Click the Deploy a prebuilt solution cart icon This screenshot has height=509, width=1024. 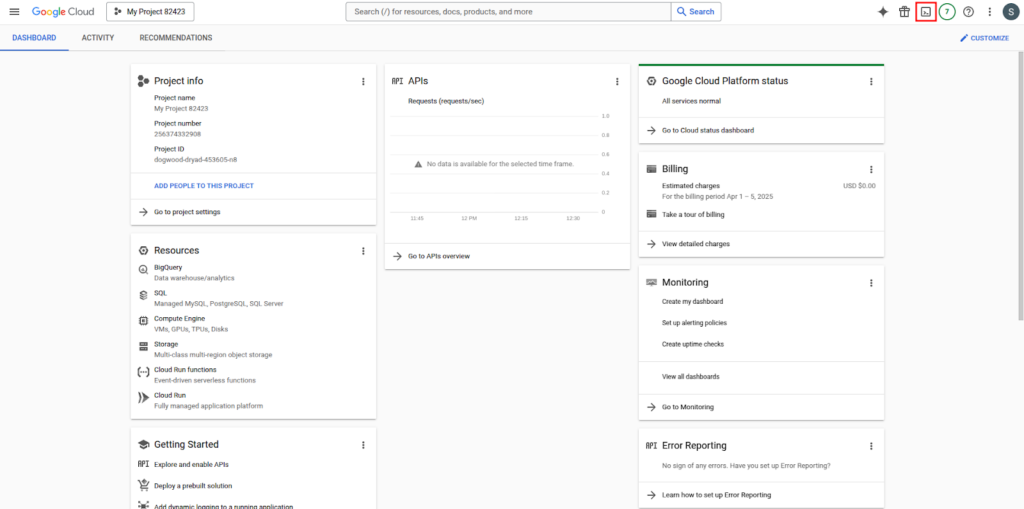[143, 485]
